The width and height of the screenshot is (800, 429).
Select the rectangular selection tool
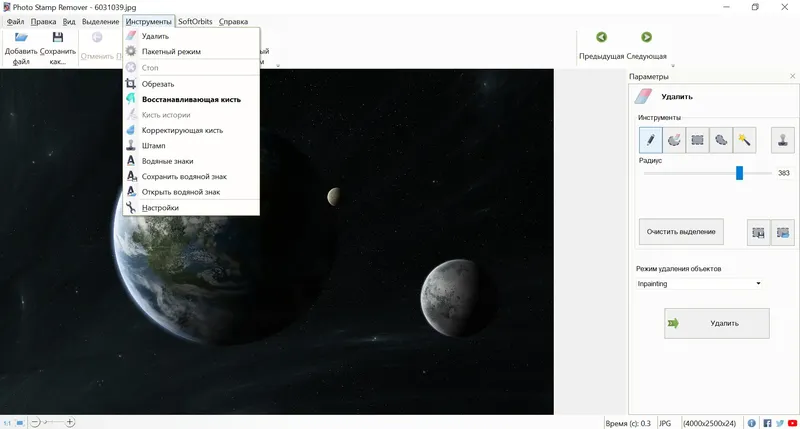[697, 140]
